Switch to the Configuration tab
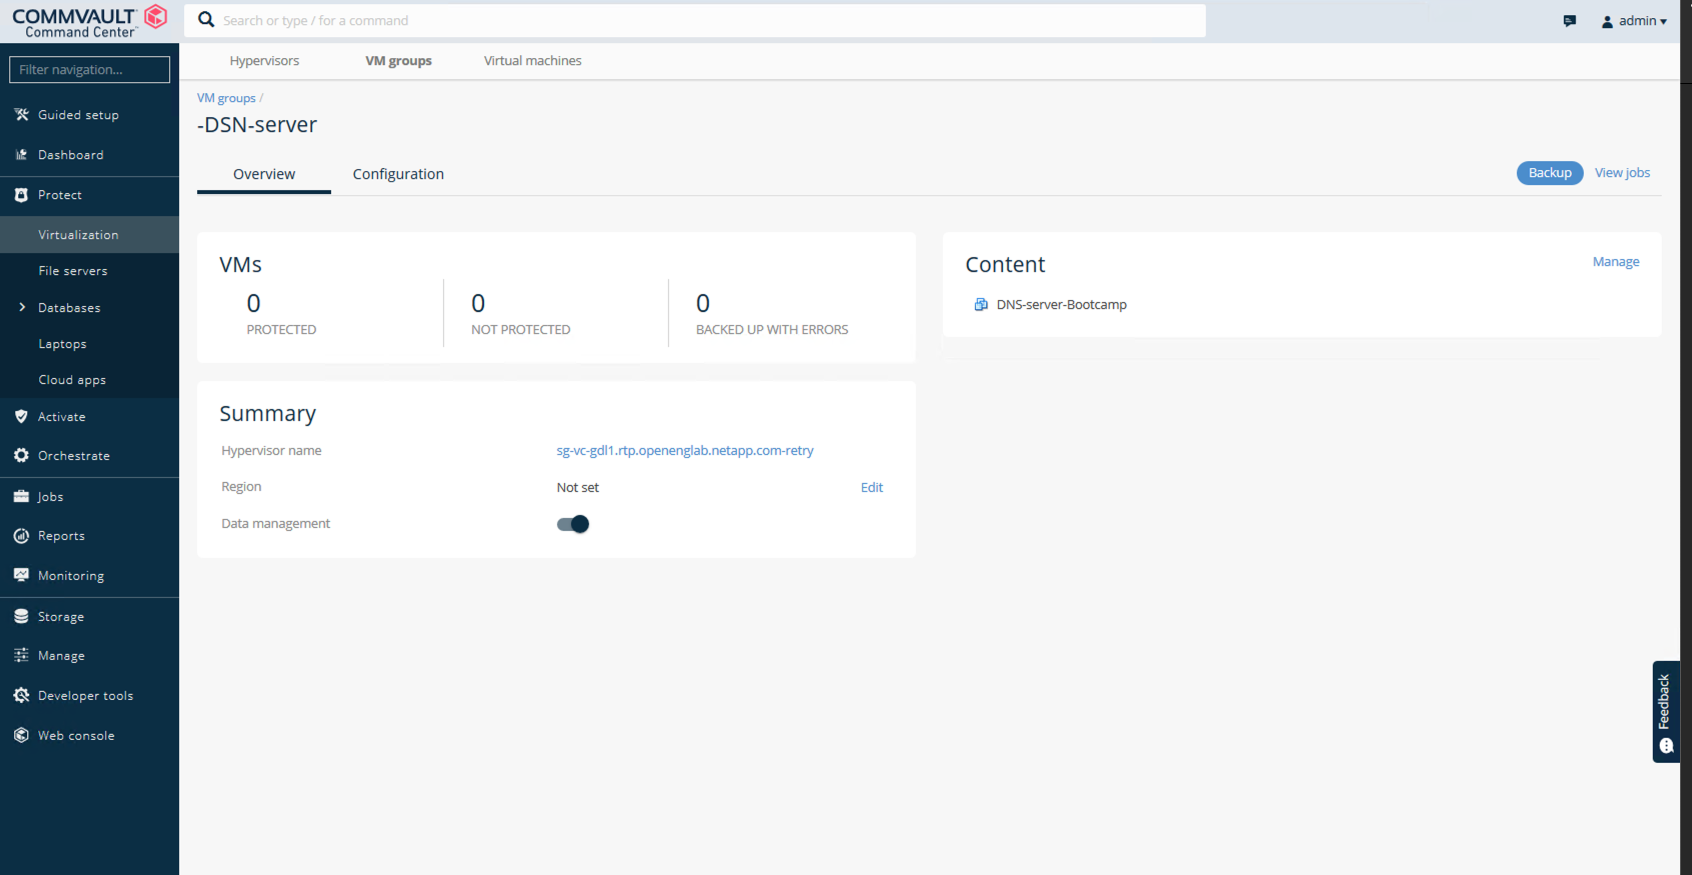 (x=398, y=174)
